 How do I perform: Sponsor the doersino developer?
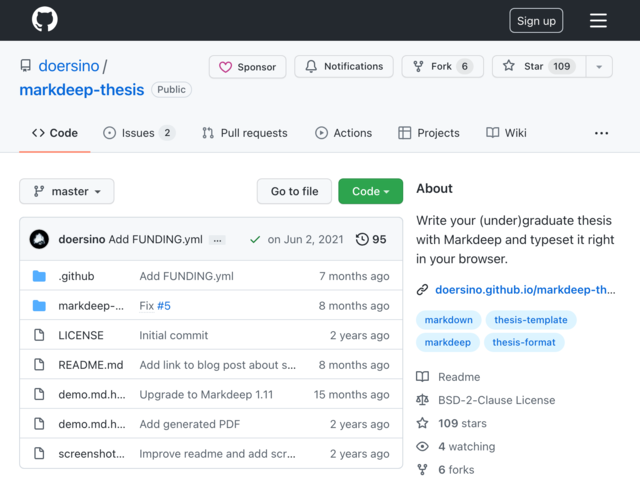247,67
